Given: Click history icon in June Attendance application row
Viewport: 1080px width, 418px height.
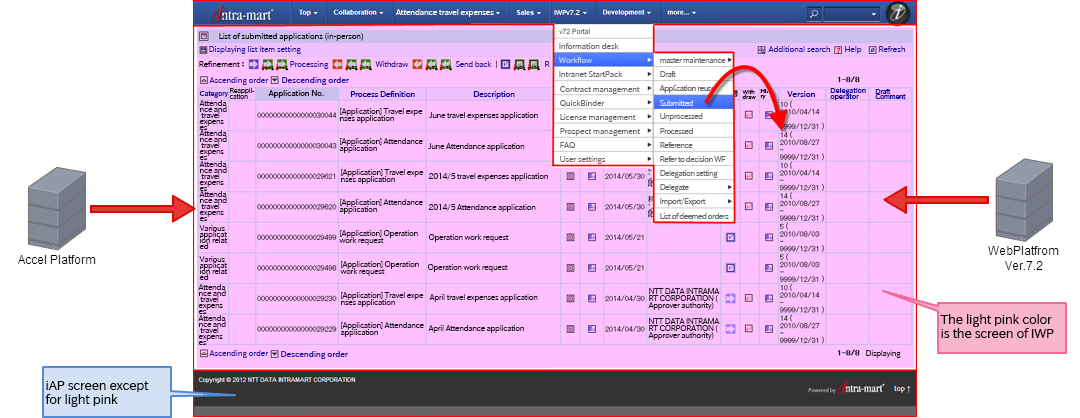Looking at the screenshot, I should [x=769, y=146].
